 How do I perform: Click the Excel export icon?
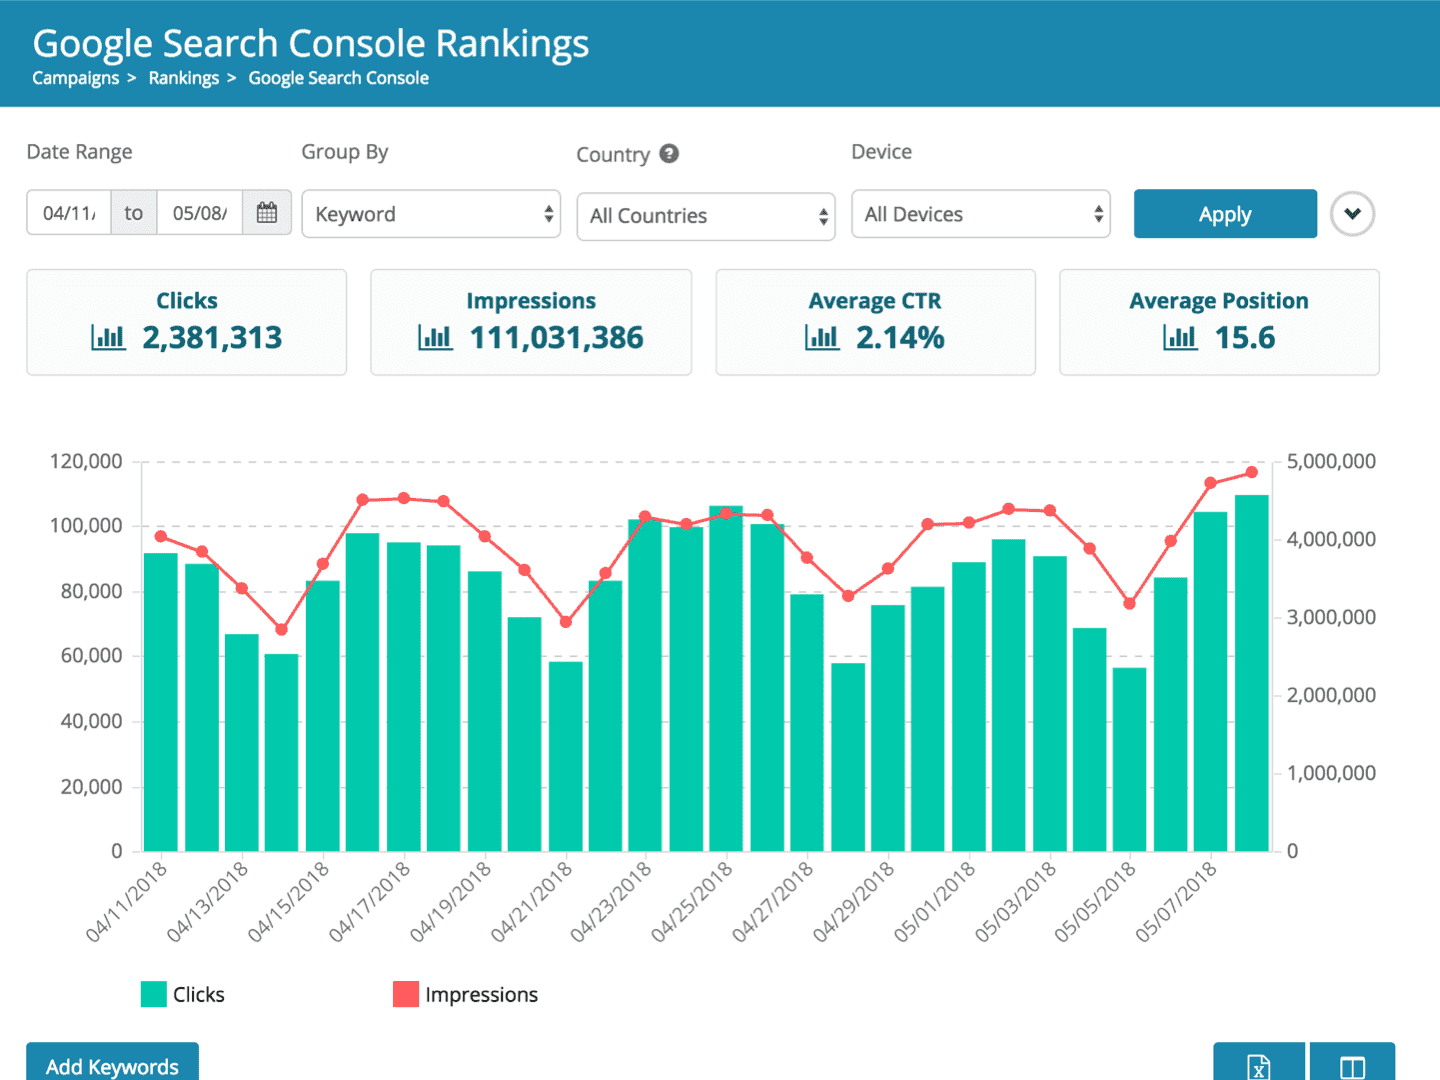tap(1259, 1065)
